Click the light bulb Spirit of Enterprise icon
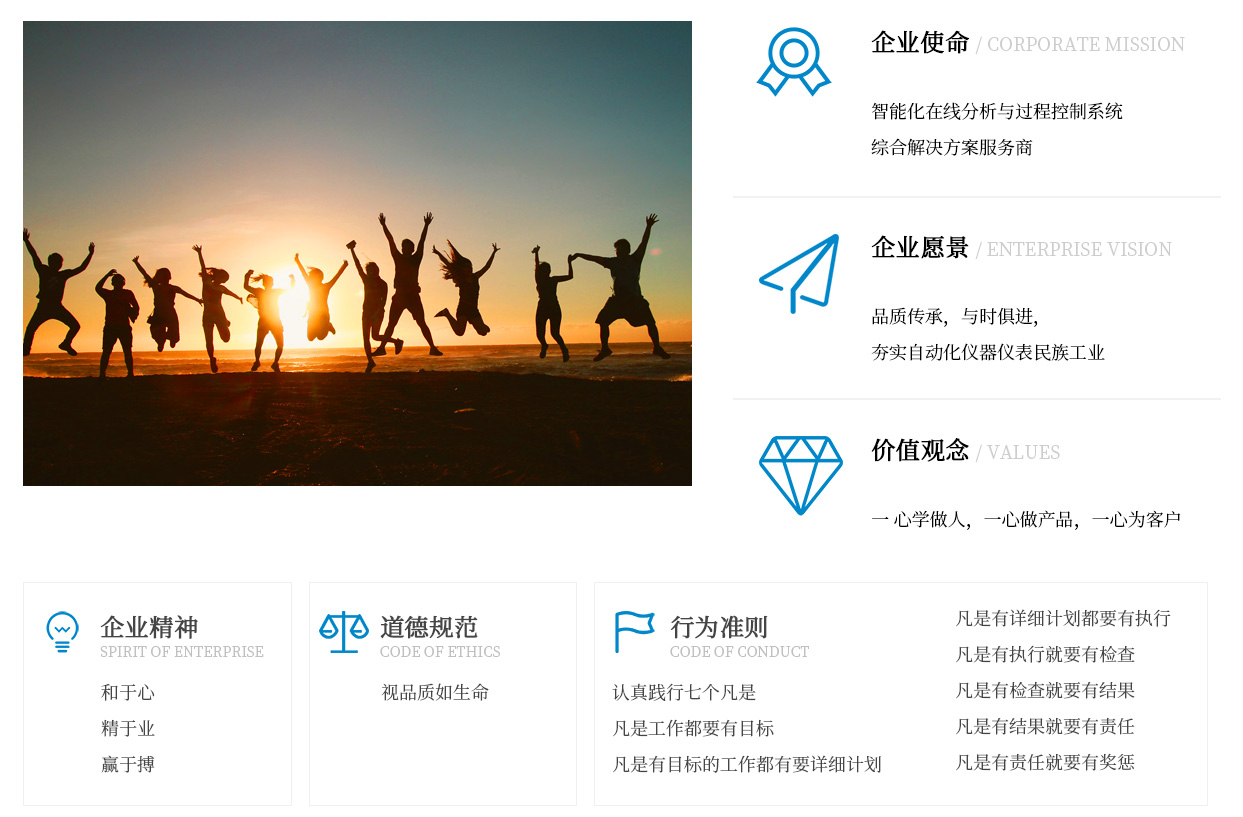The width and height of the screenshot is (1243, 817). 62,633
